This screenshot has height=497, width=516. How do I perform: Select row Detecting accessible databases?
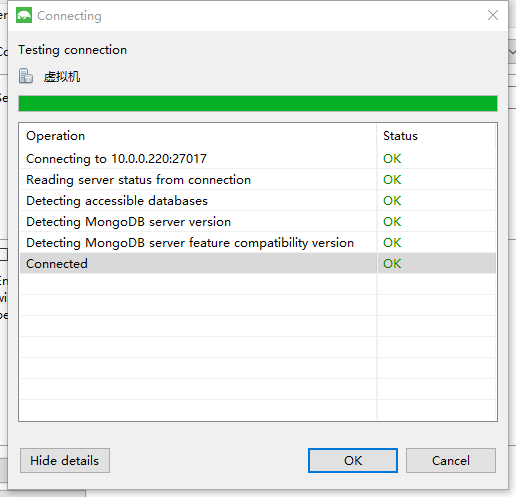258,201
